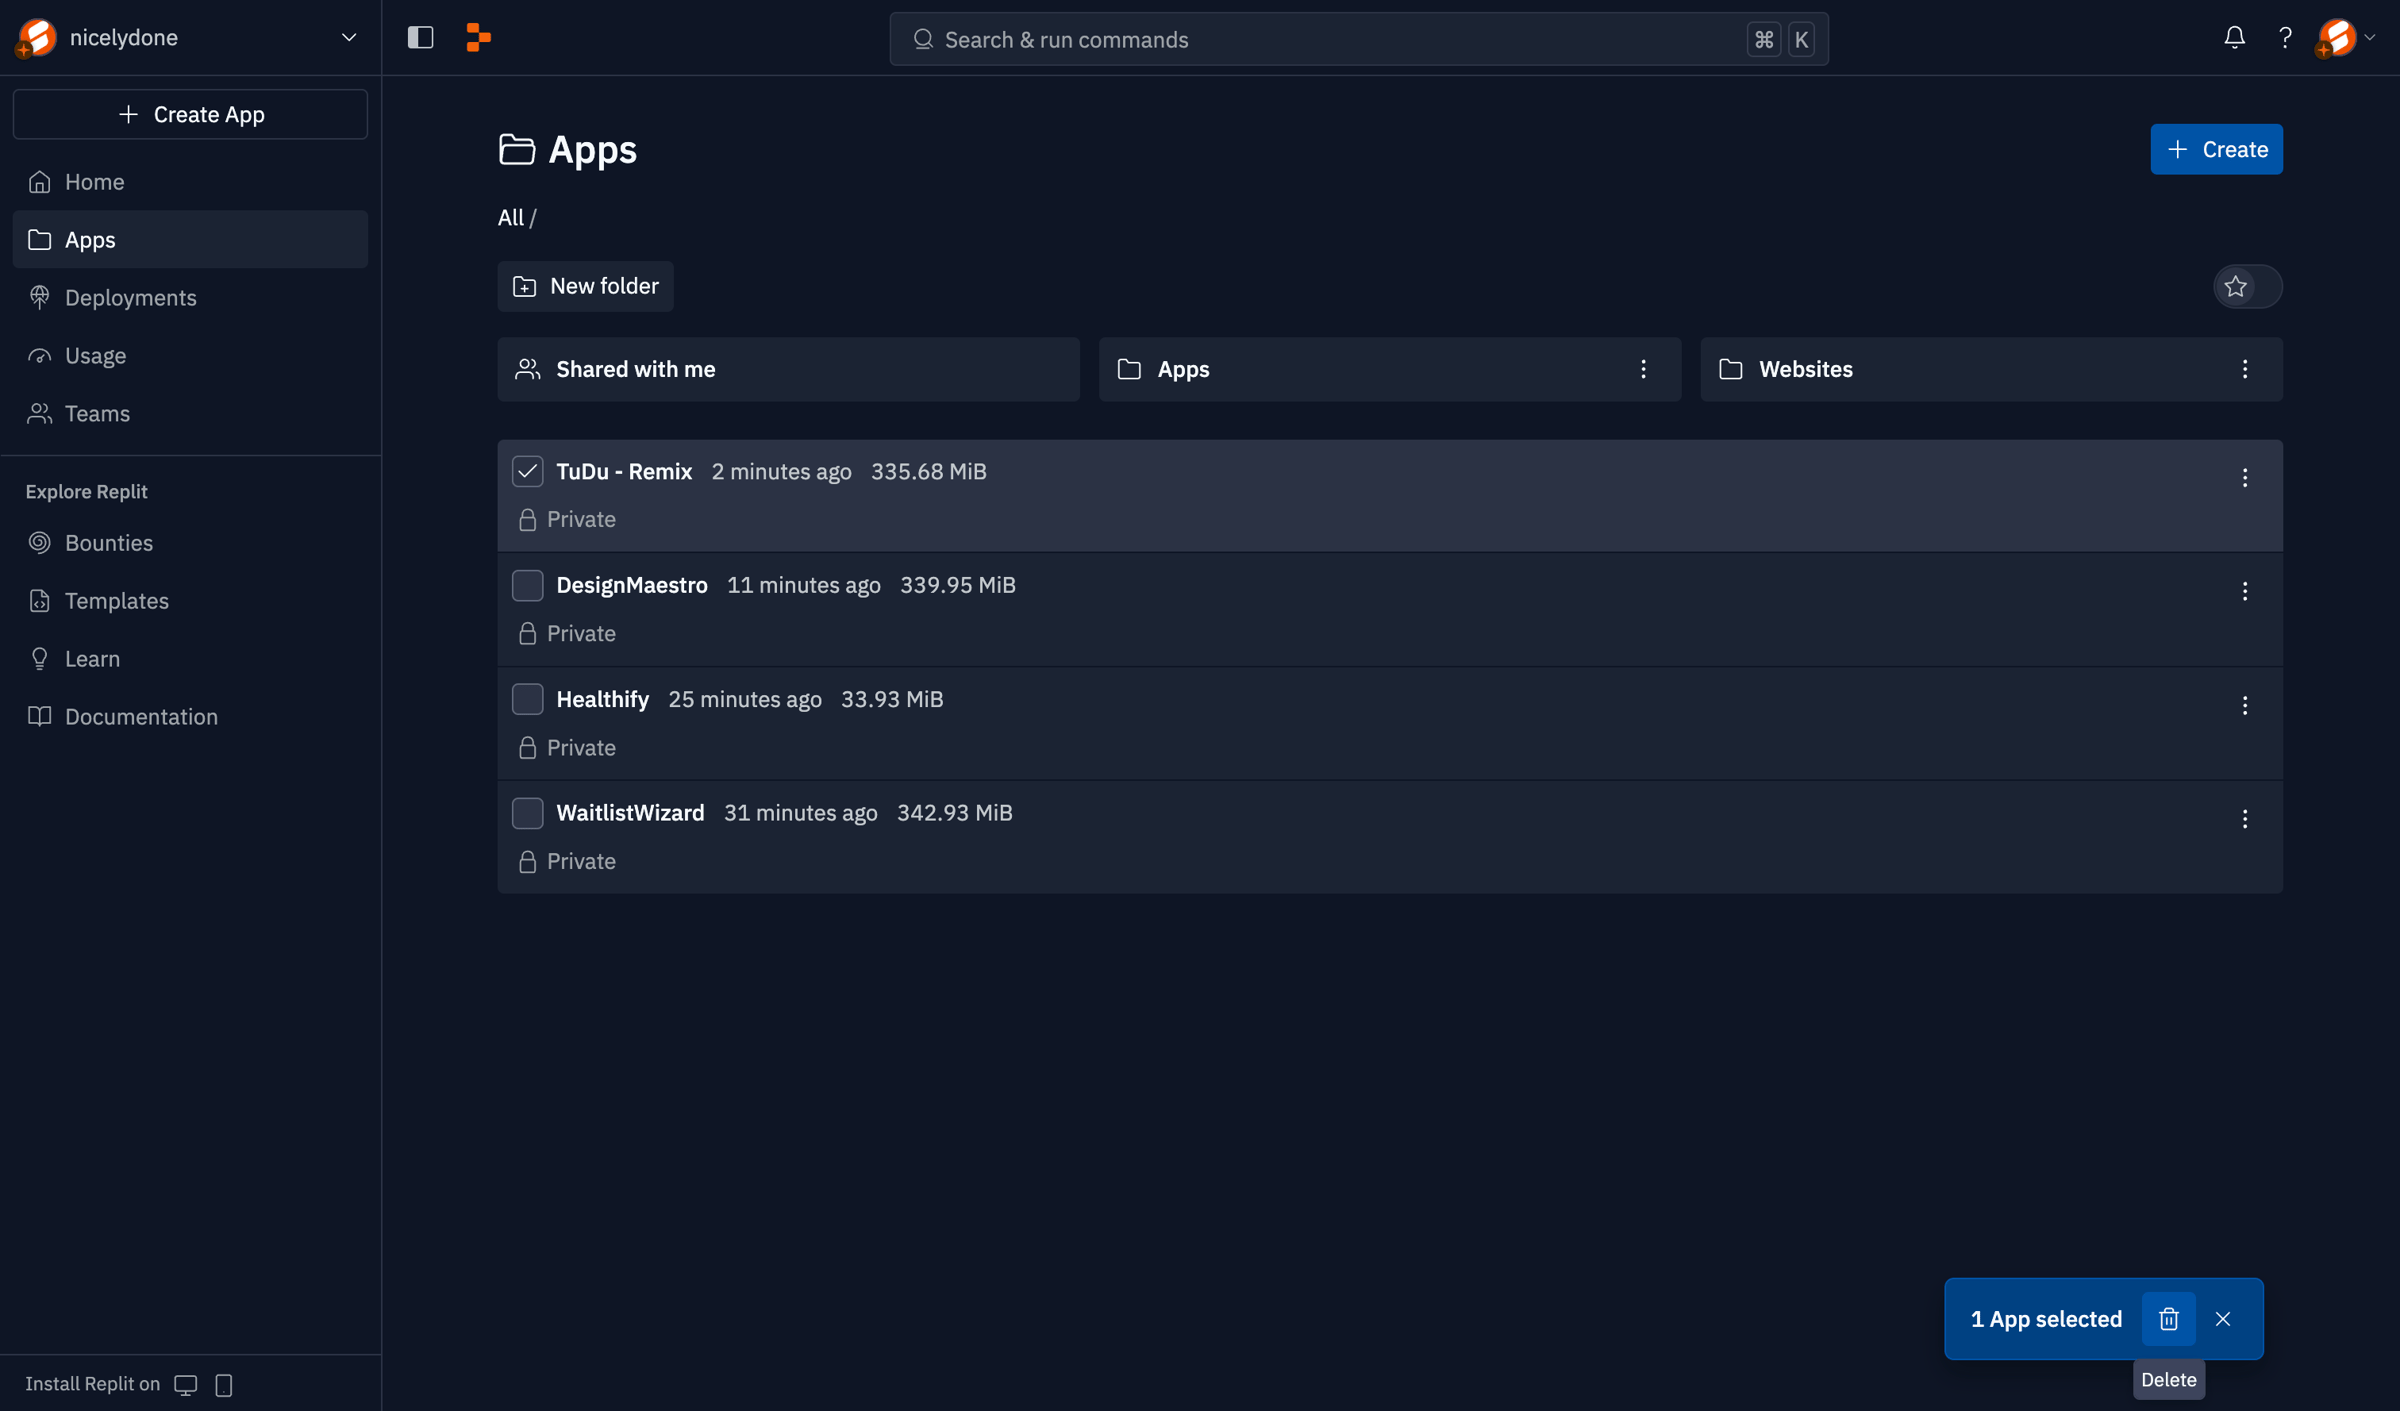The width and height of the screenshot is (2400, 1411).
Task: Click the Create App button
Action: pos(190,114)
